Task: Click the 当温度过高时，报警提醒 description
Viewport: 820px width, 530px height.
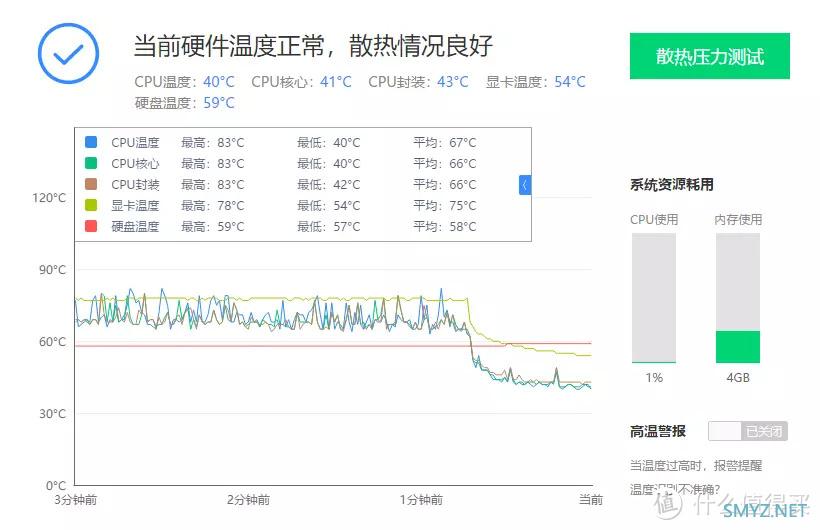Action: click(696, 465)
